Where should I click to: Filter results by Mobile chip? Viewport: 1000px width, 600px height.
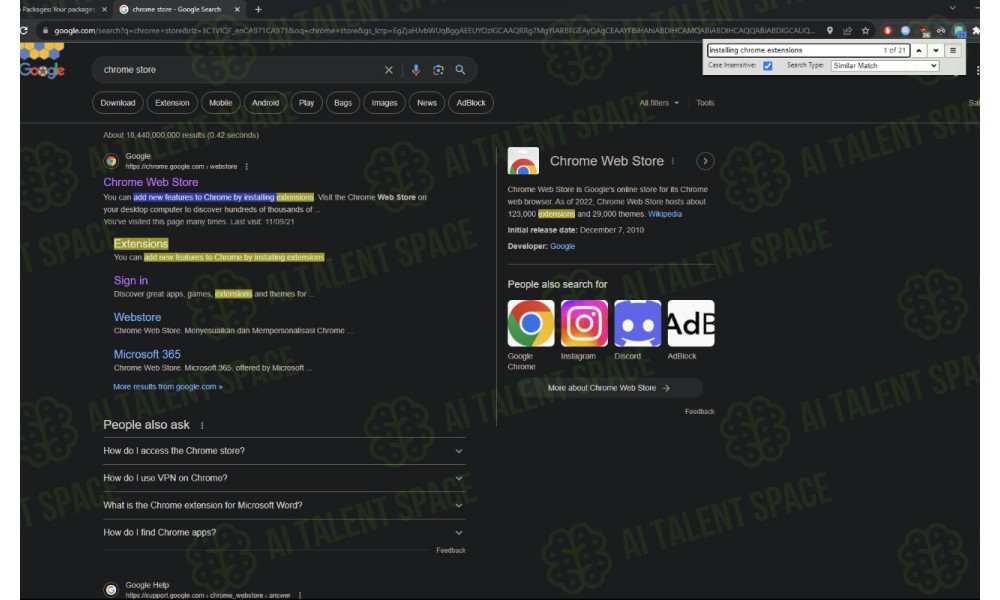221,103
